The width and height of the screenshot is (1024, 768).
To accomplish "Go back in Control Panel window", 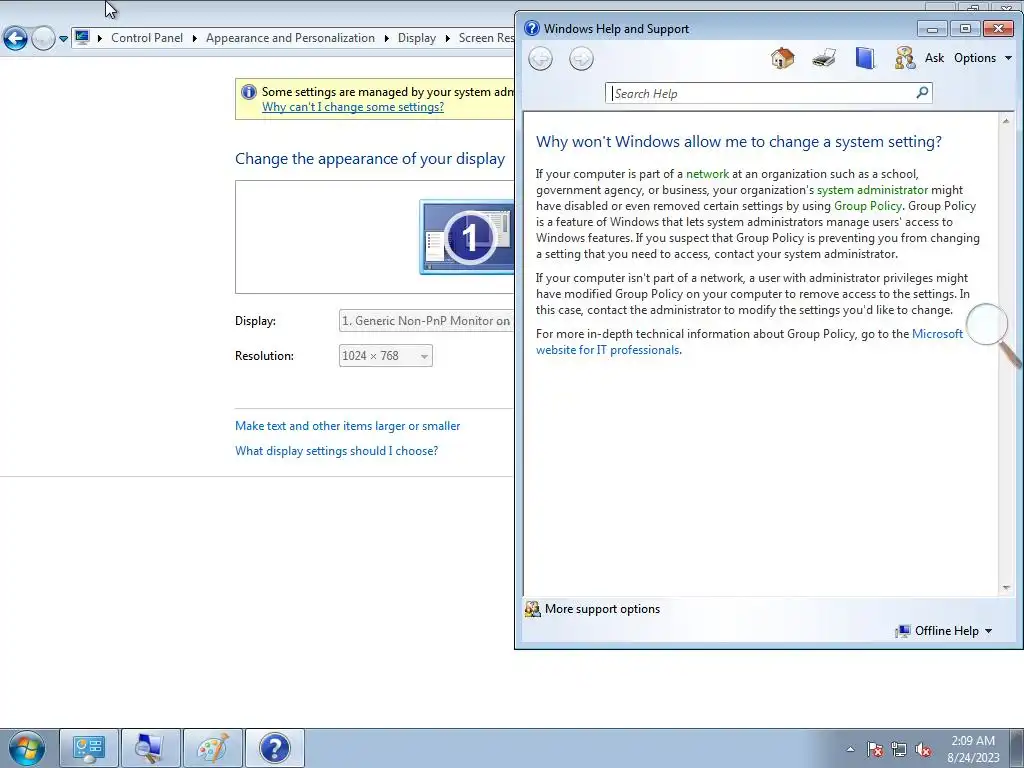I will pos(15,39).
